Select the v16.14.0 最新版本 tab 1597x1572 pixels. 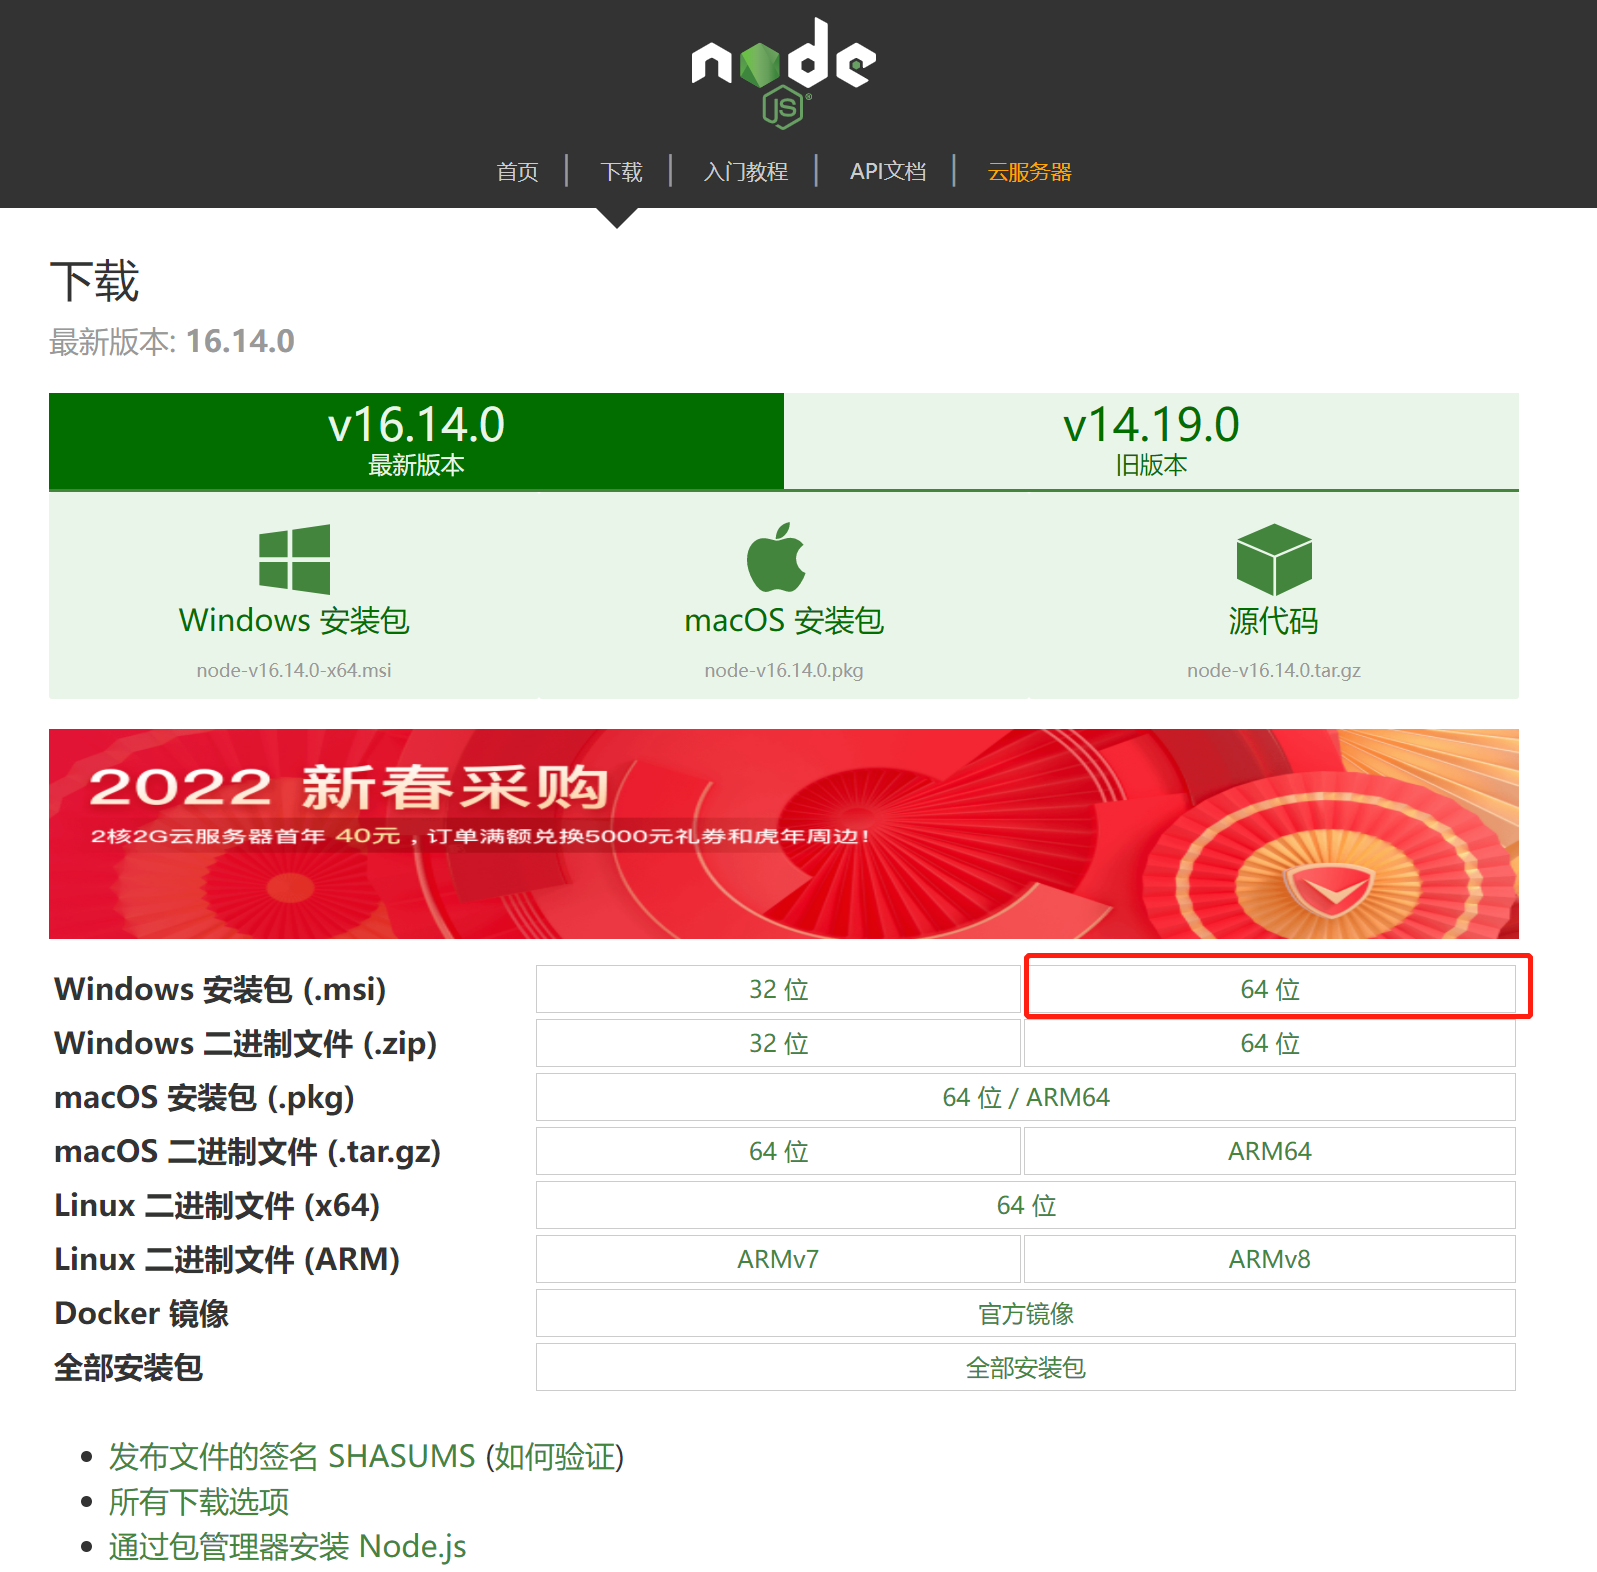click(416, 441)
